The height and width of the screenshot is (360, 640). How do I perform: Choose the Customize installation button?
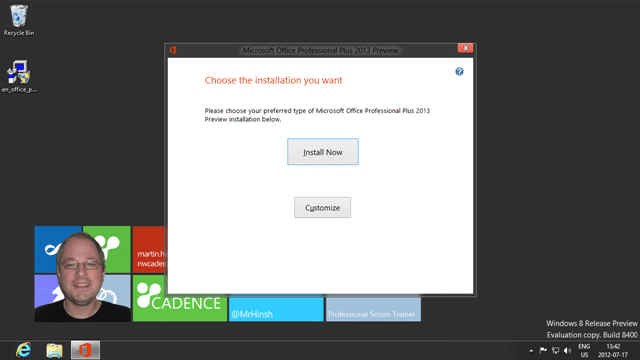(322, 208)
